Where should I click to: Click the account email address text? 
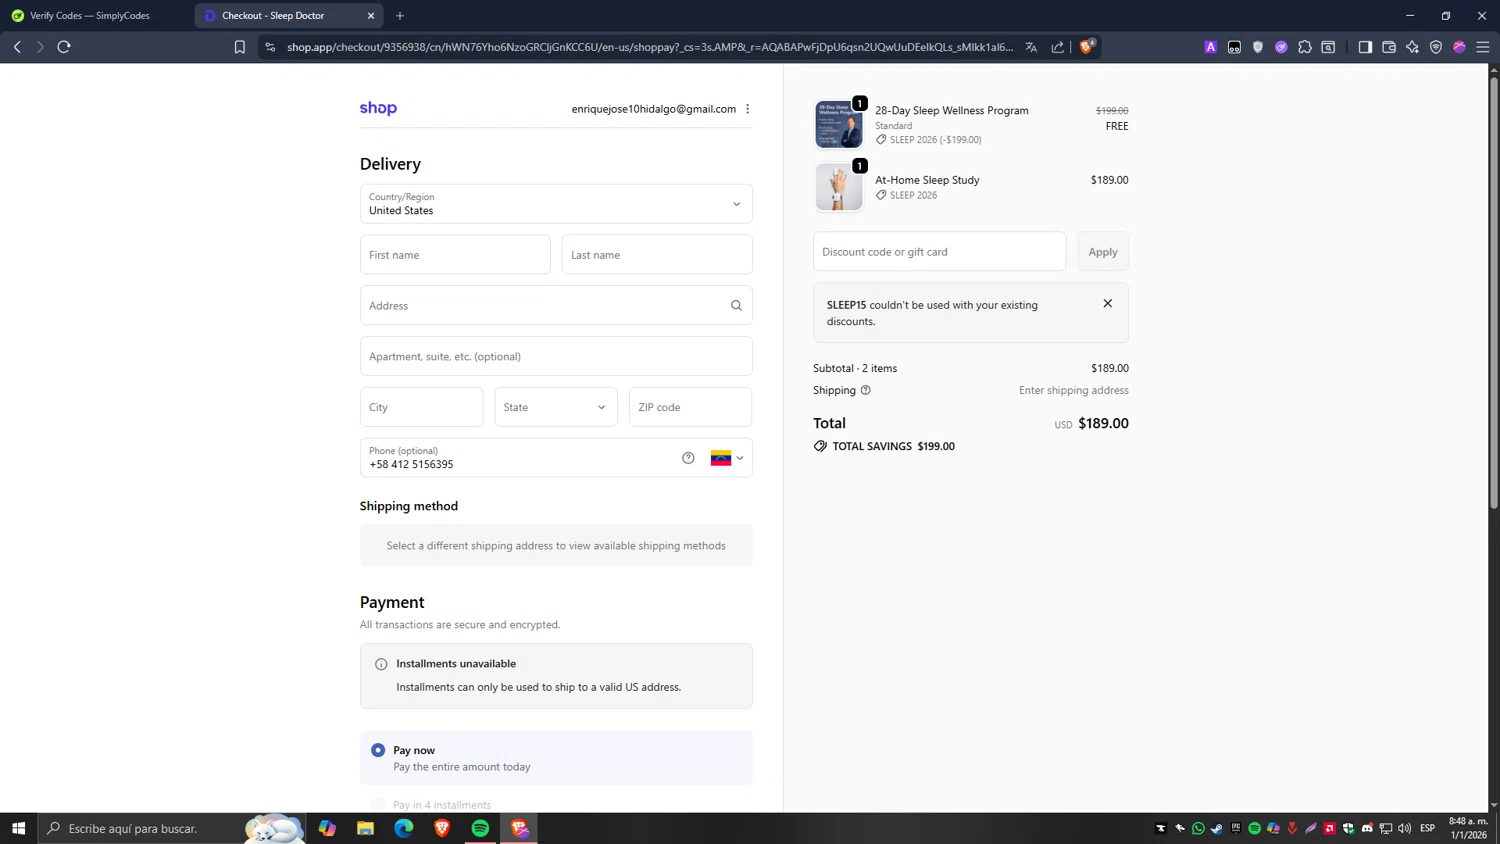pyautogui.click(x=654, y=109)
